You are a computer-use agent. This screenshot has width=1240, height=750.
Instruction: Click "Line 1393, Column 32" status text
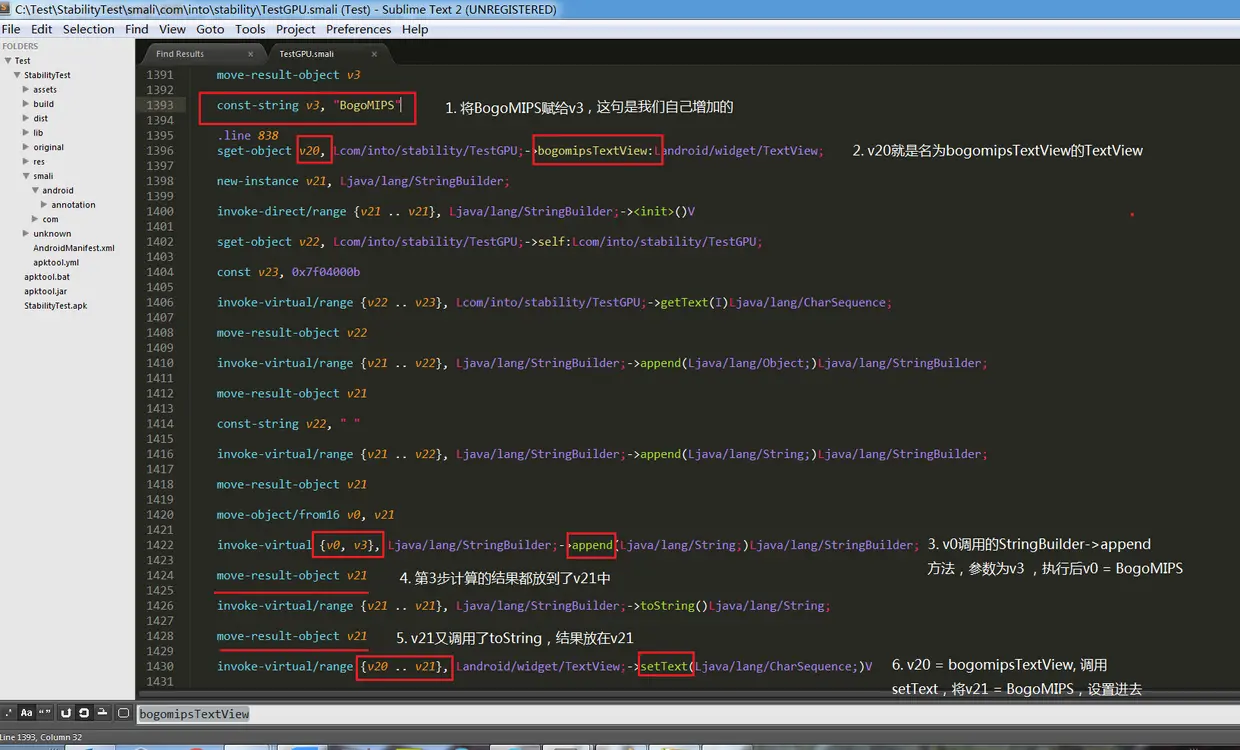click(x=43, y=738)
